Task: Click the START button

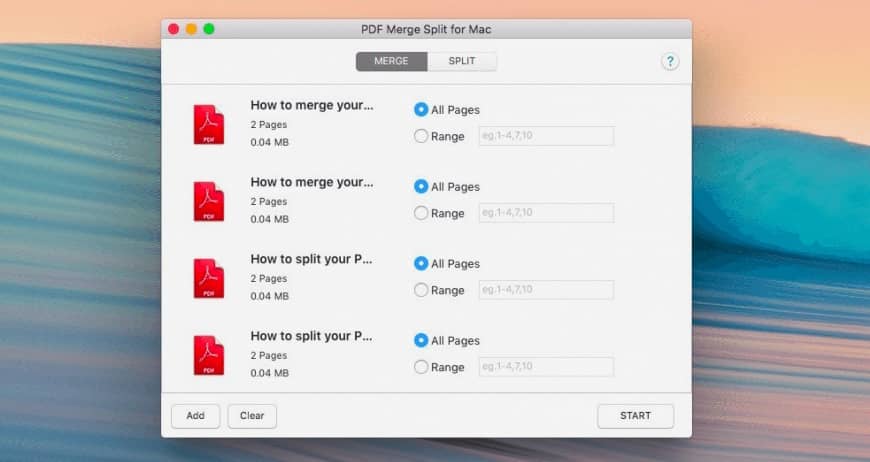Action: pos(635,416)
